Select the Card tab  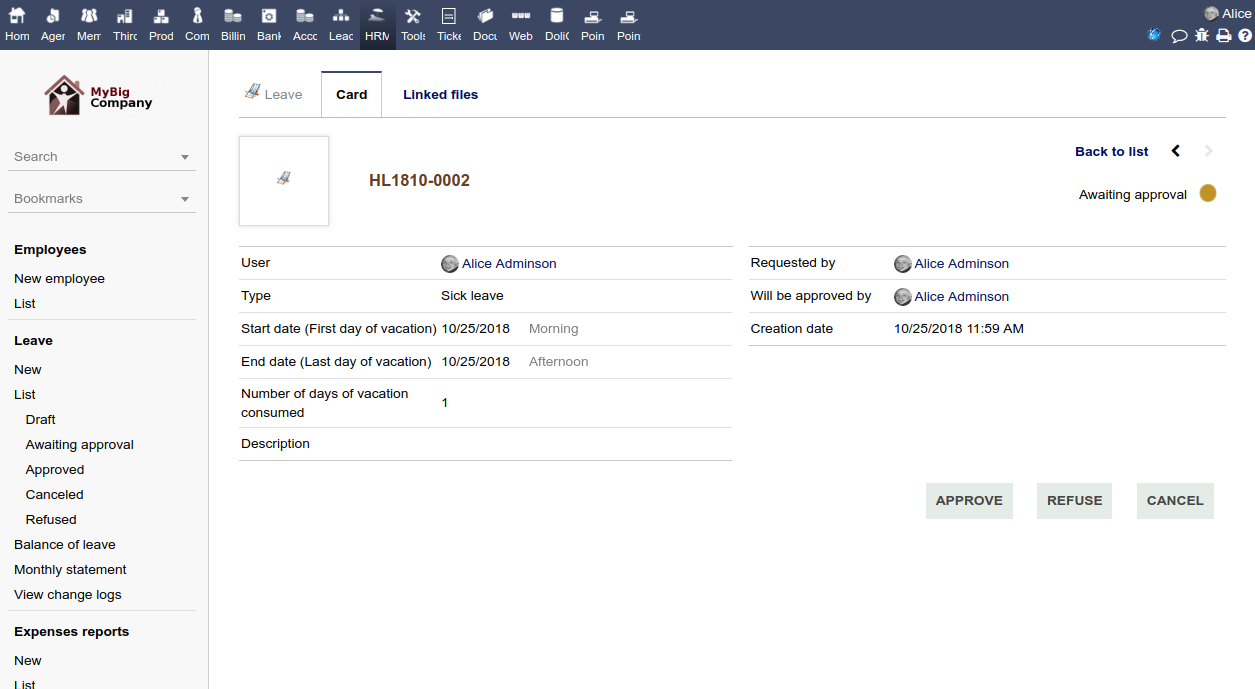pos(351,95)
